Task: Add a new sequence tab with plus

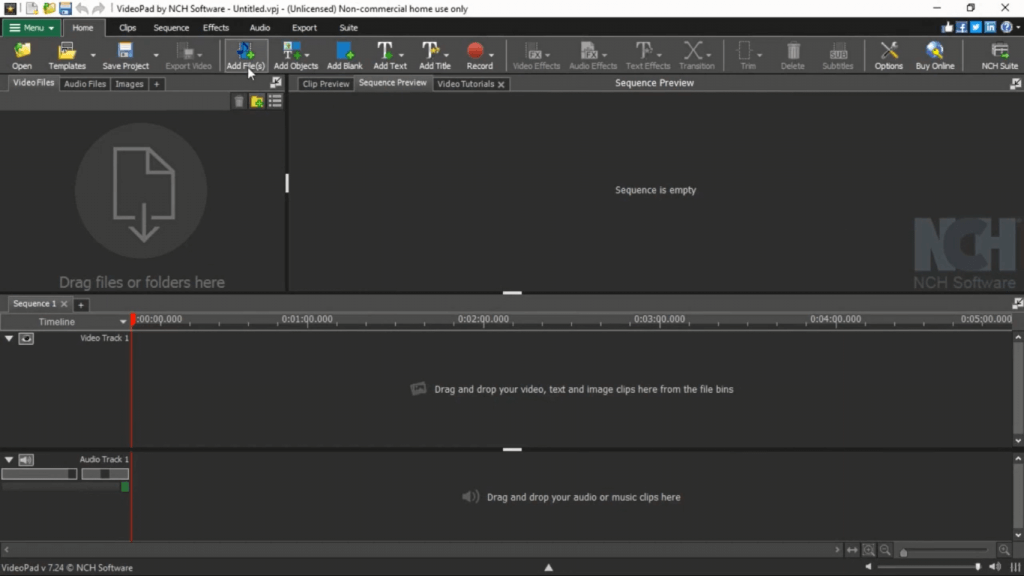Action: (x=81, y=304)
